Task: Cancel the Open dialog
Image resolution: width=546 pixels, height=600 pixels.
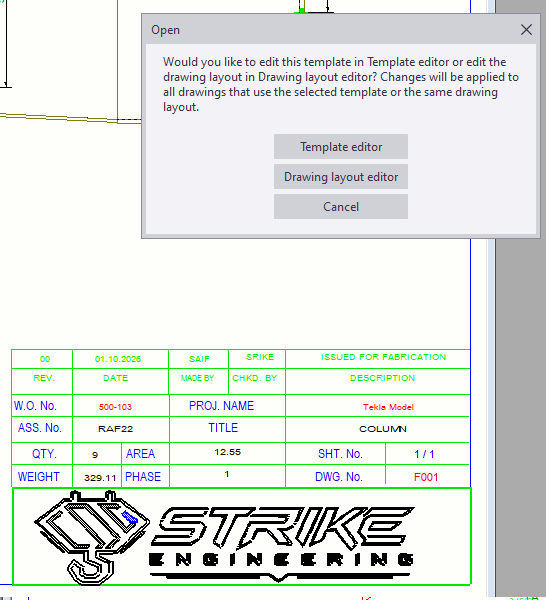Action: tap(341, 207)
